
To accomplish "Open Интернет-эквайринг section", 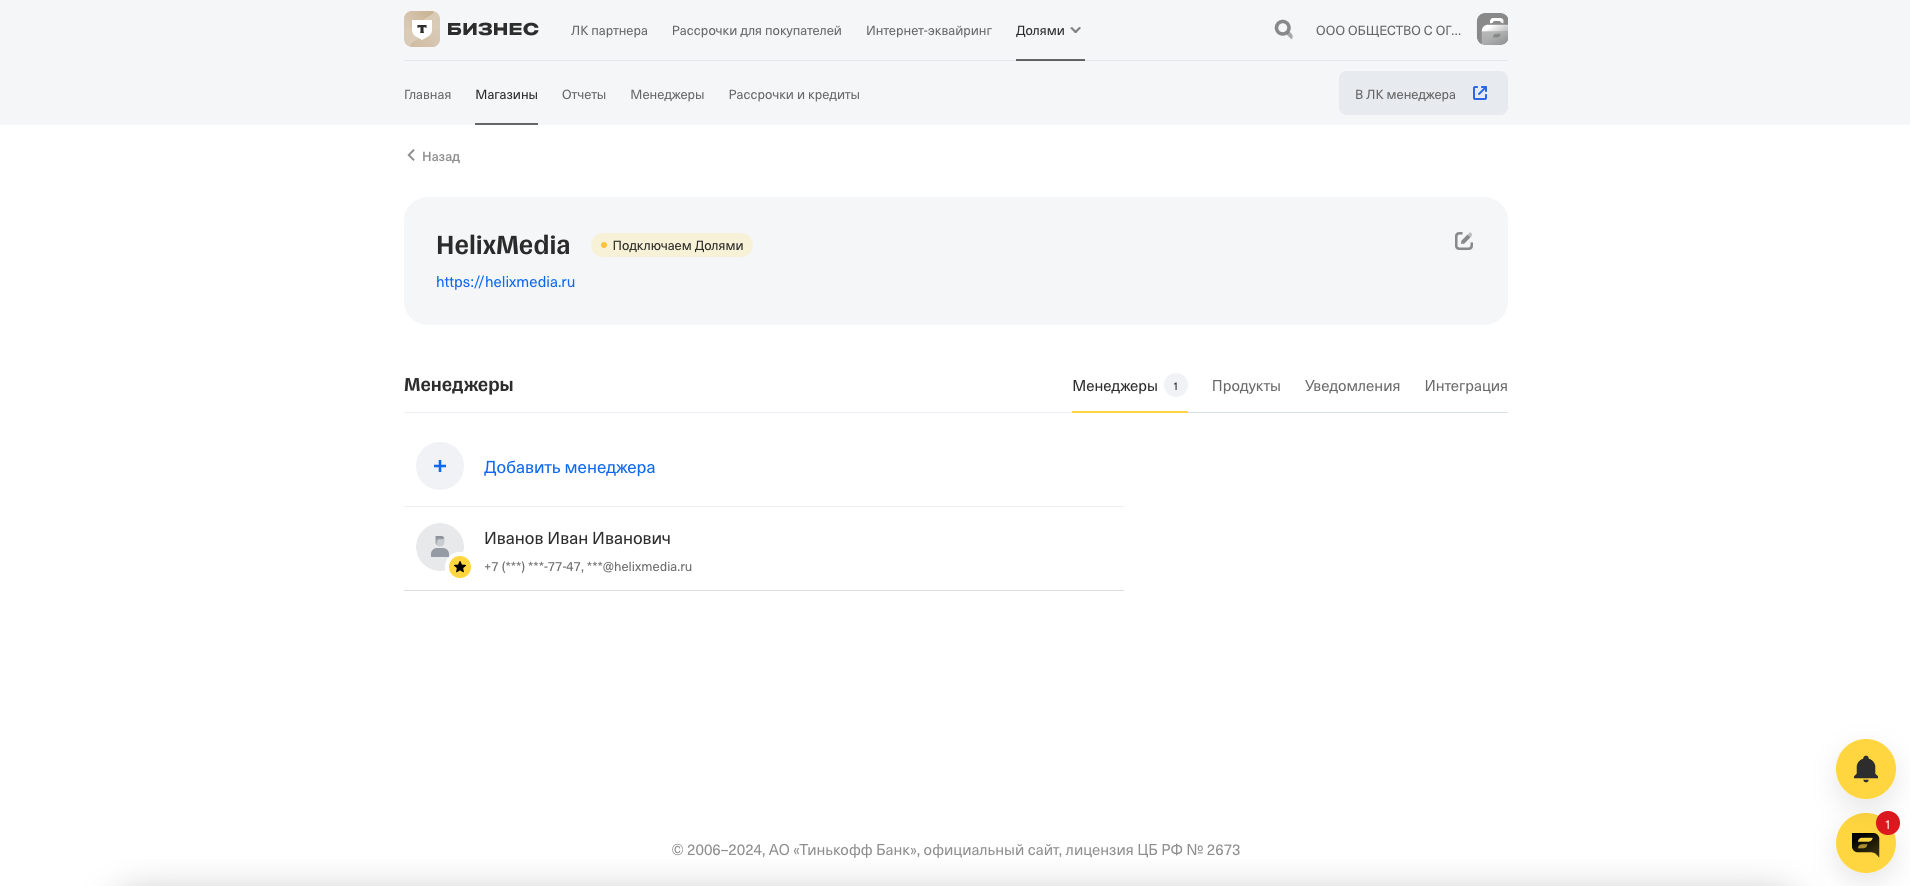I will [x=929, y=30].
